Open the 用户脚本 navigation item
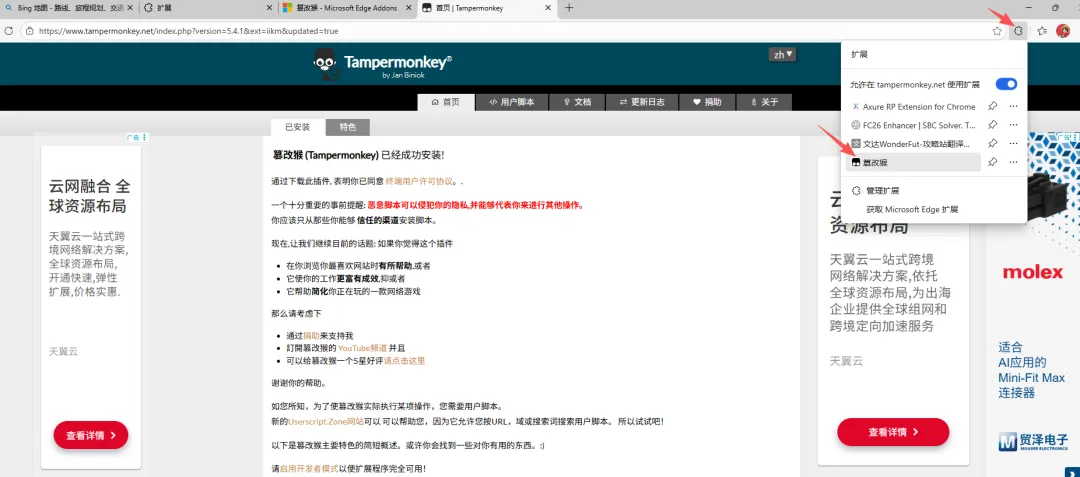The image size is (1080, 477). click(512, 102)
